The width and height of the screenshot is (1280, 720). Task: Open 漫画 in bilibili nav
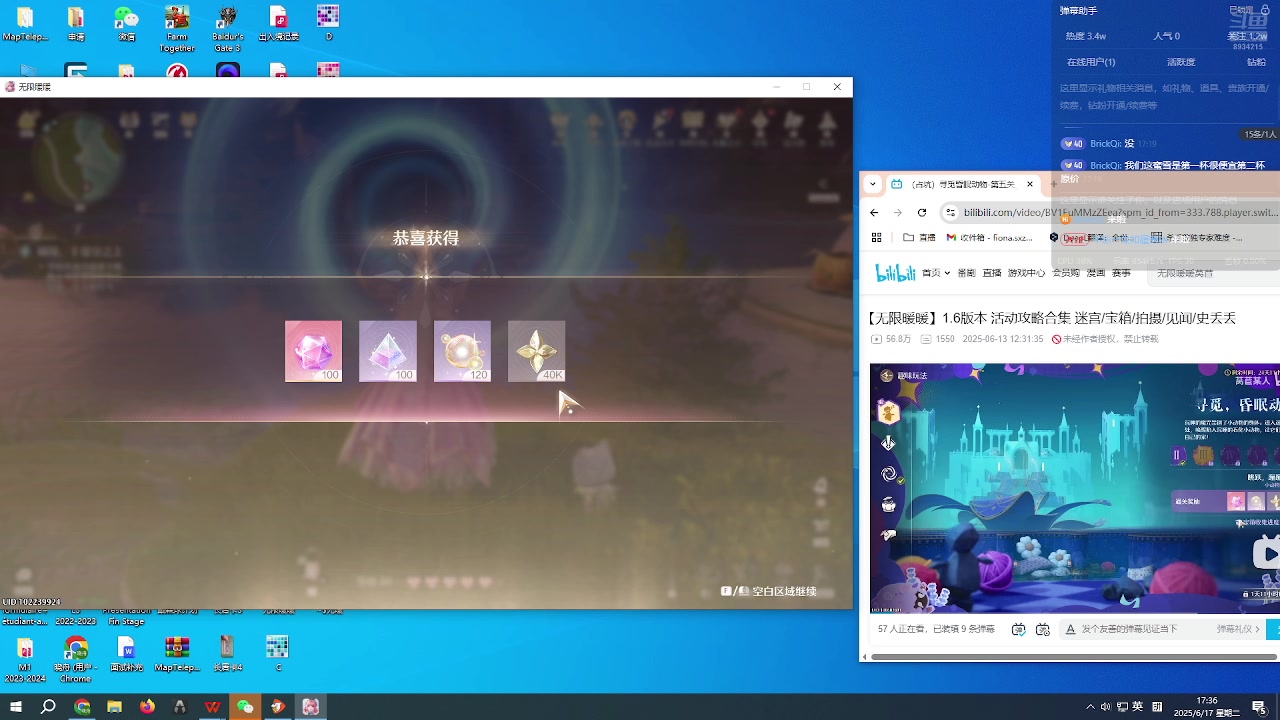pyautogui.click(x=1095, y=273)
